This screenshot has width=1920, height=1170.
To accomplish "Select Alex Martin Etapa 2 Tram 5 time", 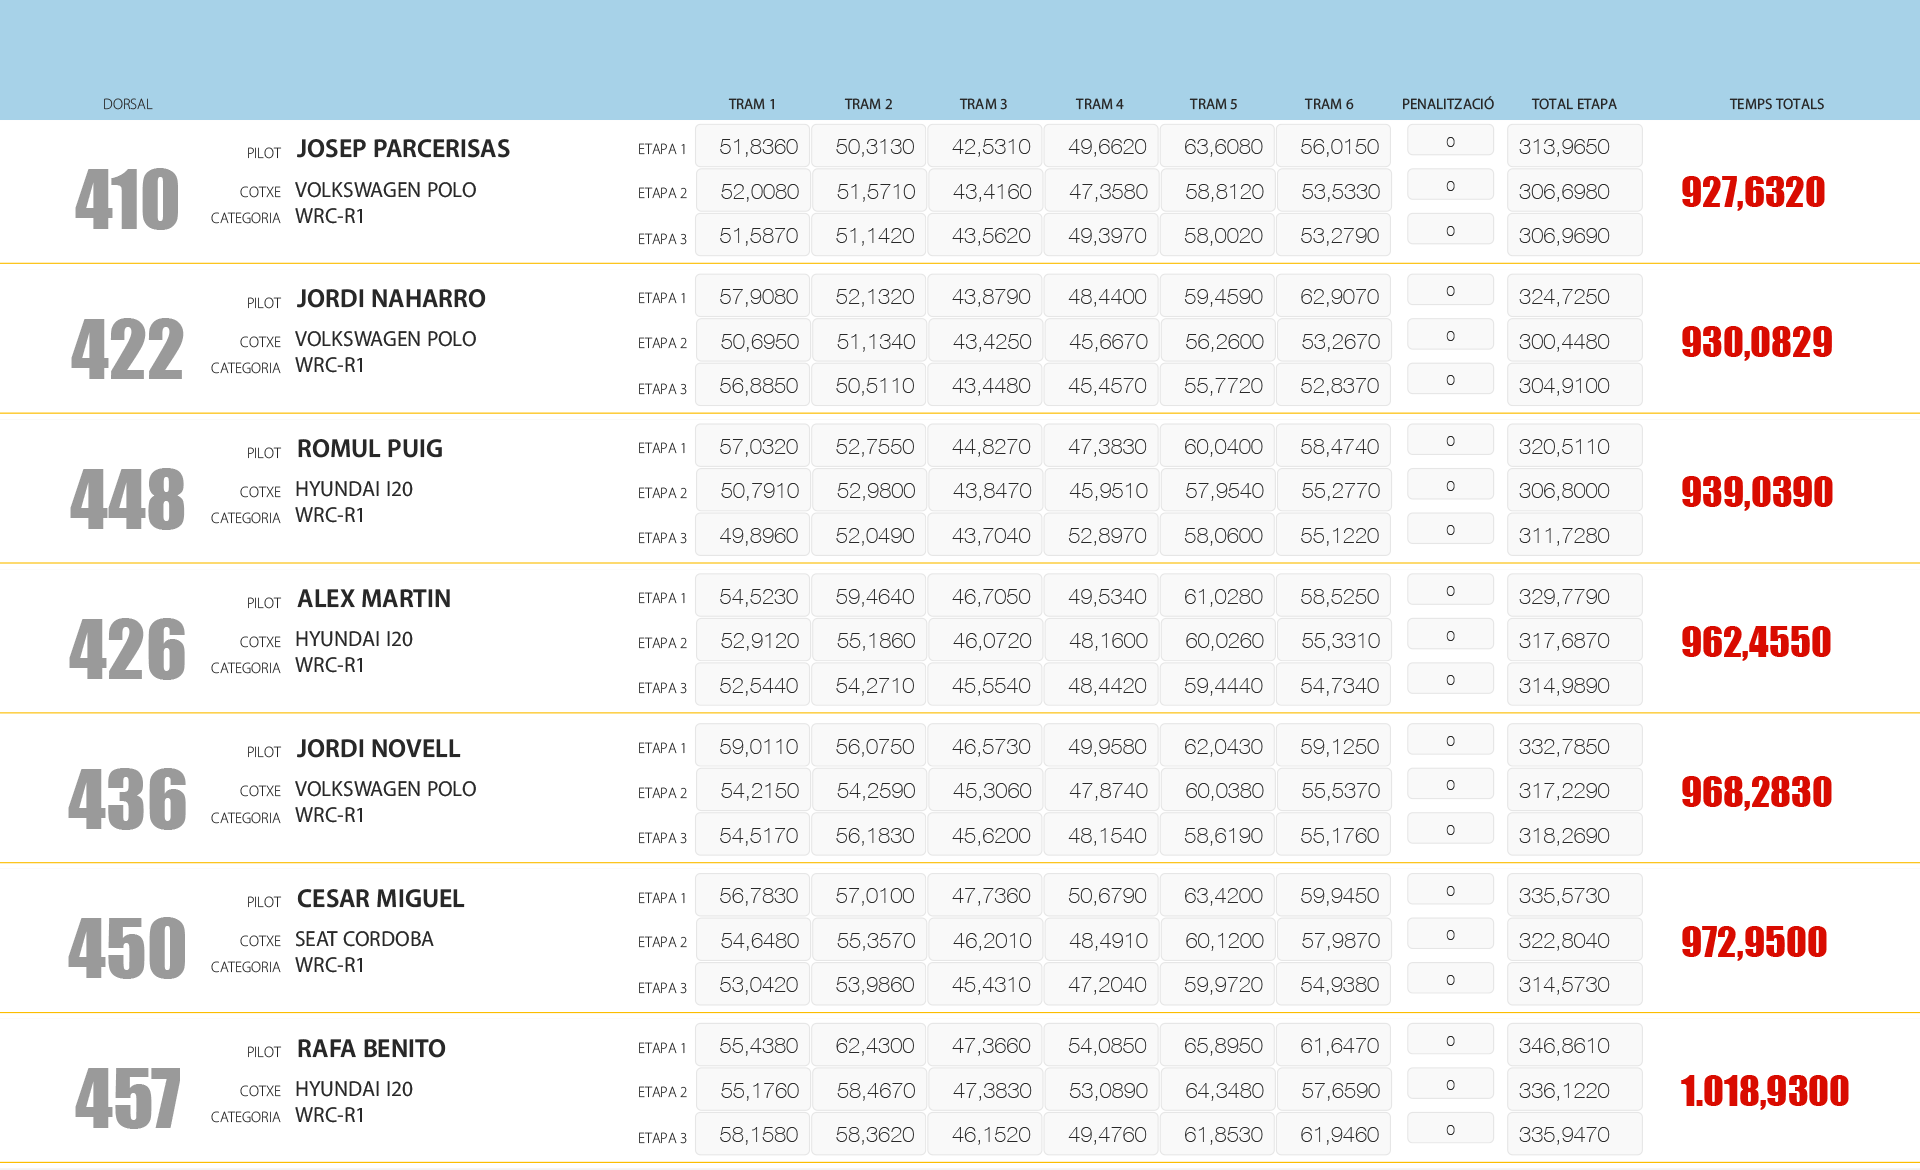I will coord(1223,641).
